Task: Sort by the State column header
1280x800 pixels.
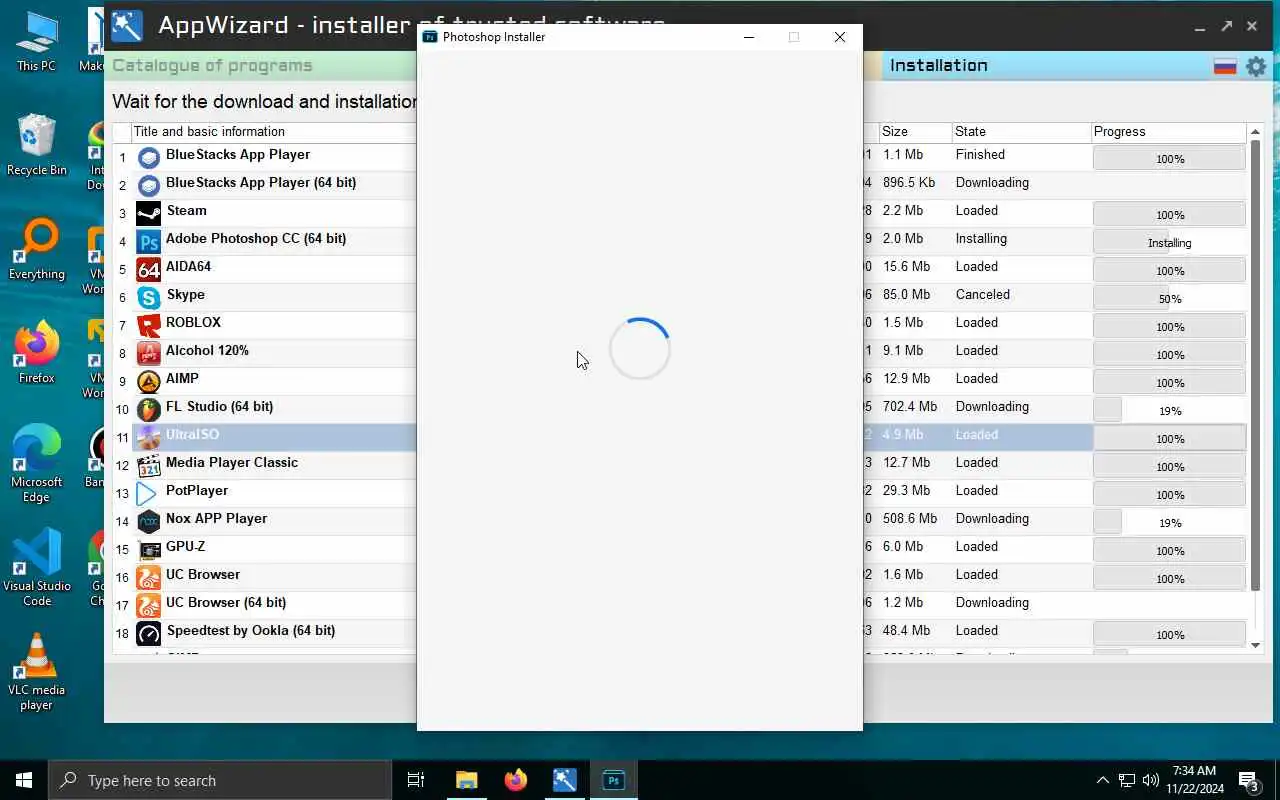Action: click(1021, 132)
